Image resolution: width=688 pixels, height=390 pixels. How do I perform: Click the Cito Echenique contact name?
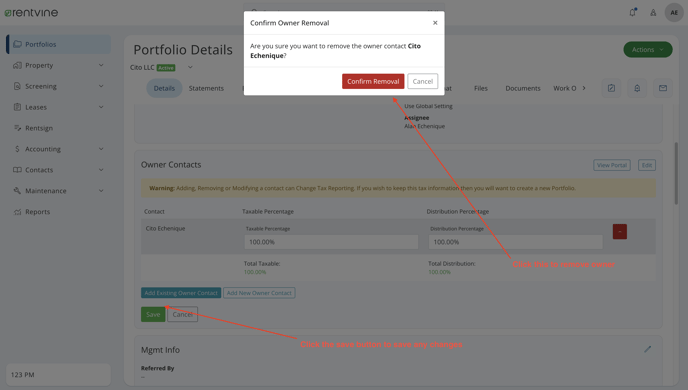(x=165, y=229)
